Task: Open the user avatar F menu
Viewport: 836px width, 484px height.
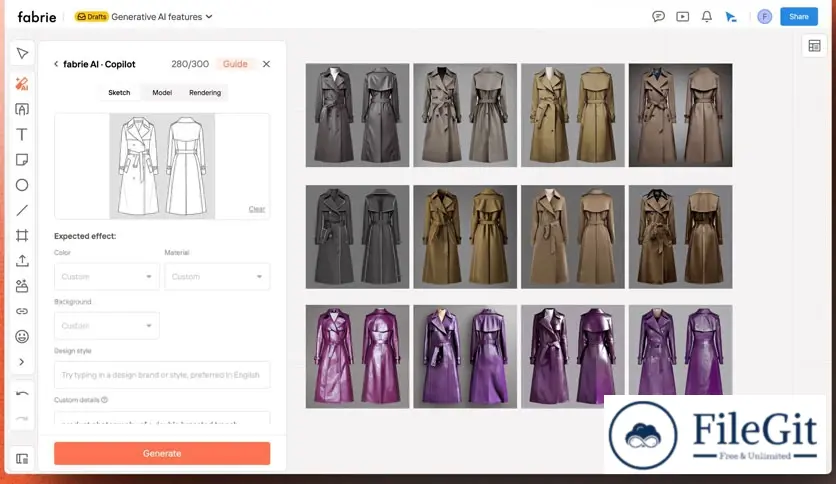Action: 765,17
